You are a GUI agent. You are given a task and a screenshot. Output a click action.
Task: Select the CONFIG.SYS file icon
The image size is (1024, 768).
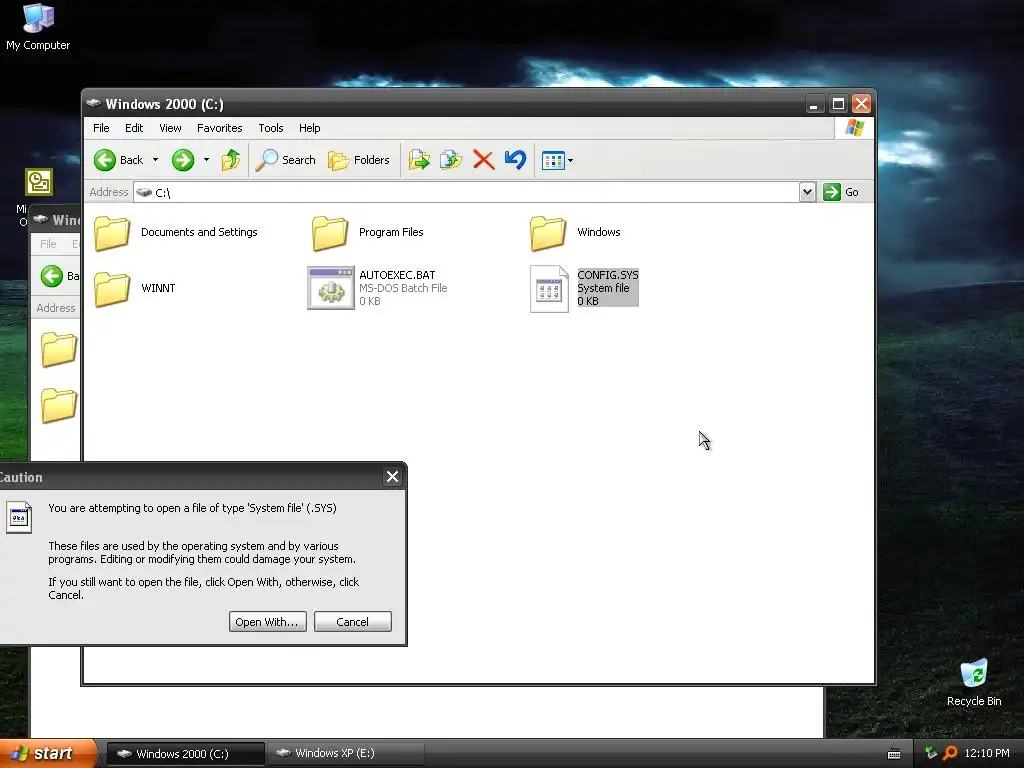pyautogui.click(x=549, y=289)
